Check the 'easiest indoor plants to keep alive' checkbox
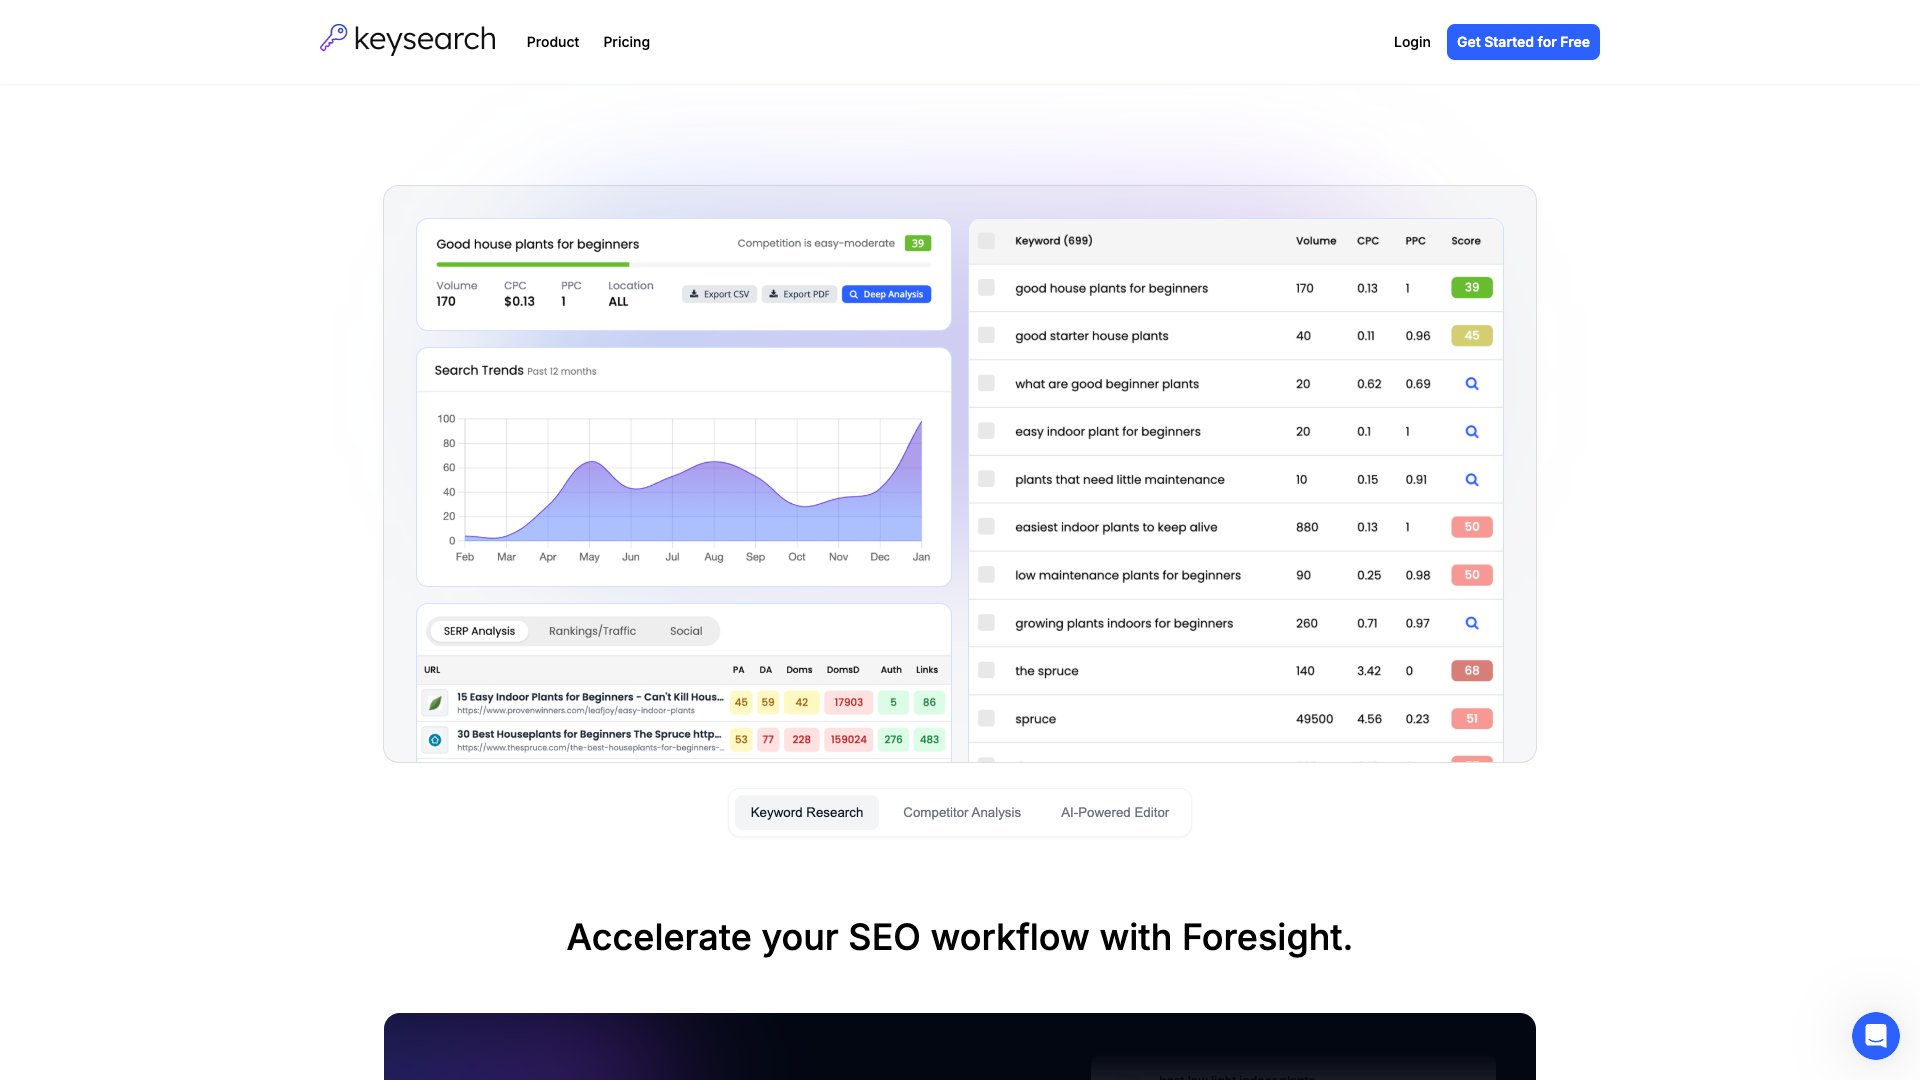1920x1080 pixels. click(x=986, y=527)
